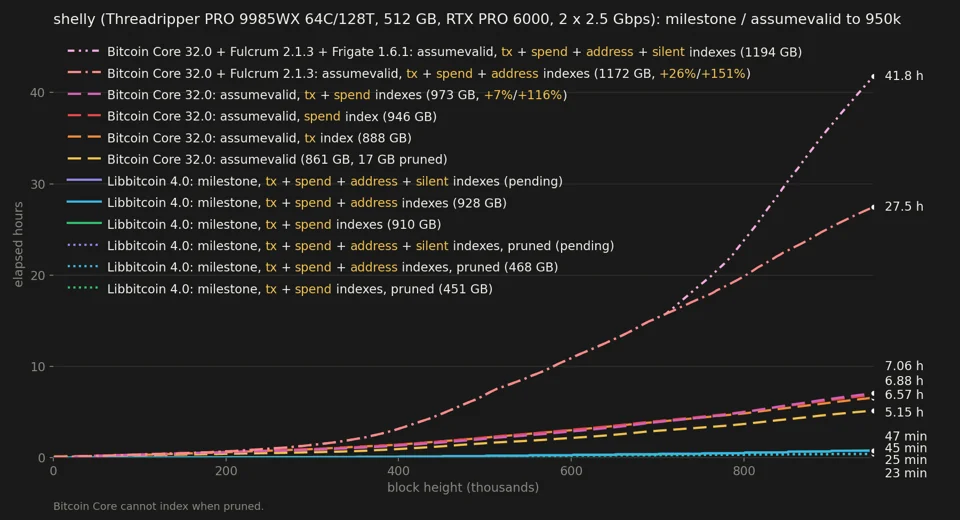Click the chart title mentioning shelly Threadripper
Screen dimensions: 960x520
[x=477, y=20]
